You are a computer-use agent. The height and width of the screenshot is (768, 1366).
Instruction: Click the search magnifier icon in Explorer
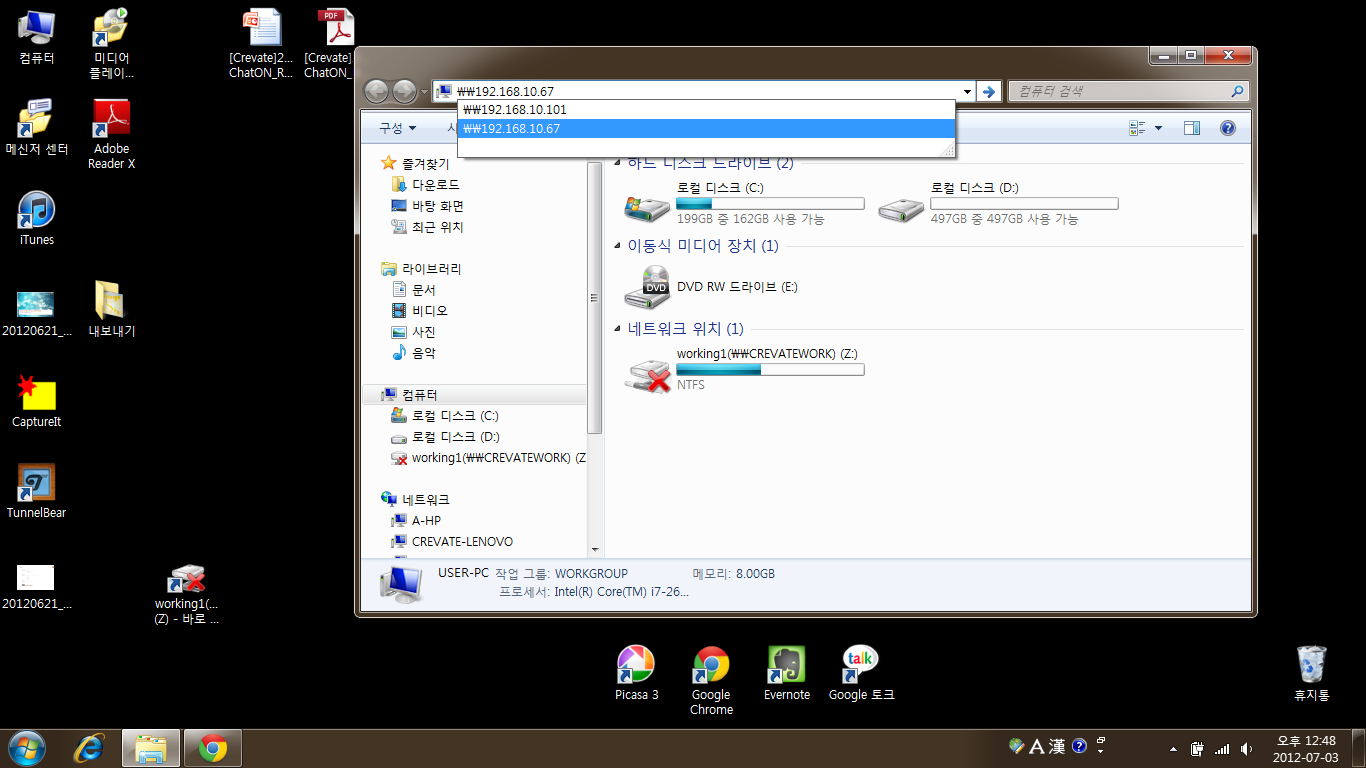pos(1238,91)
